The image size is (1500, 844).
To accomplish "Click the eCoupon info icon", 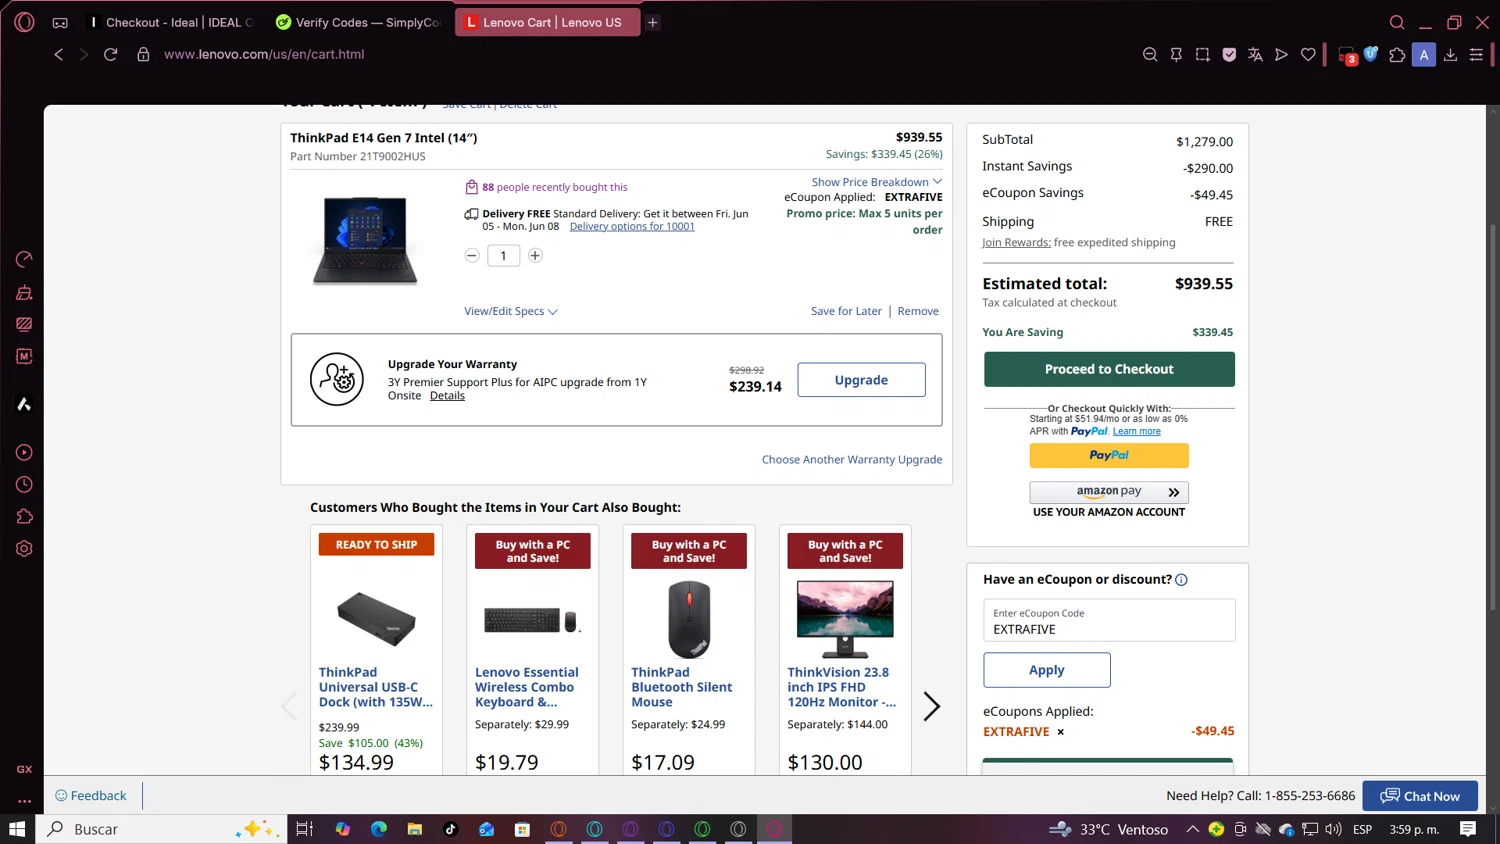I will click(x=1181, y=580).
